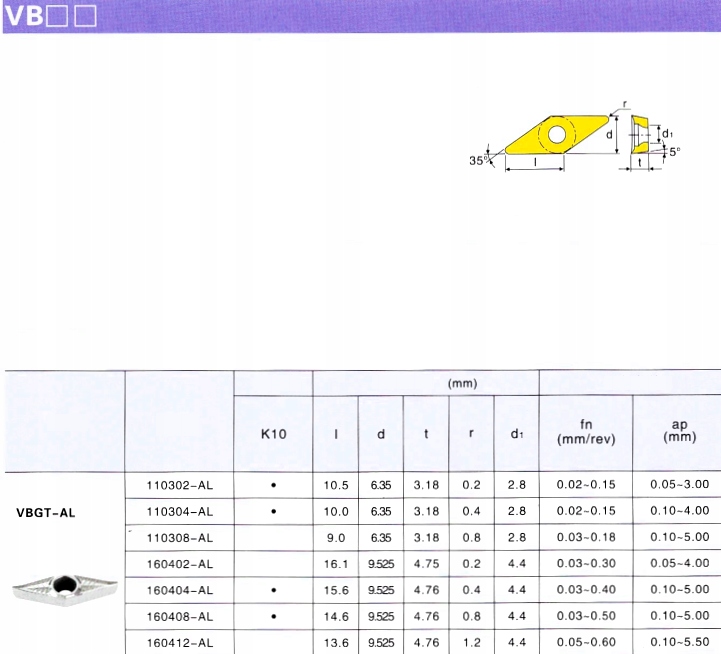This screenshot has height=654, width=721.
Task: Select the VBGT-AL series label
Action: click(x=46, y=512)
